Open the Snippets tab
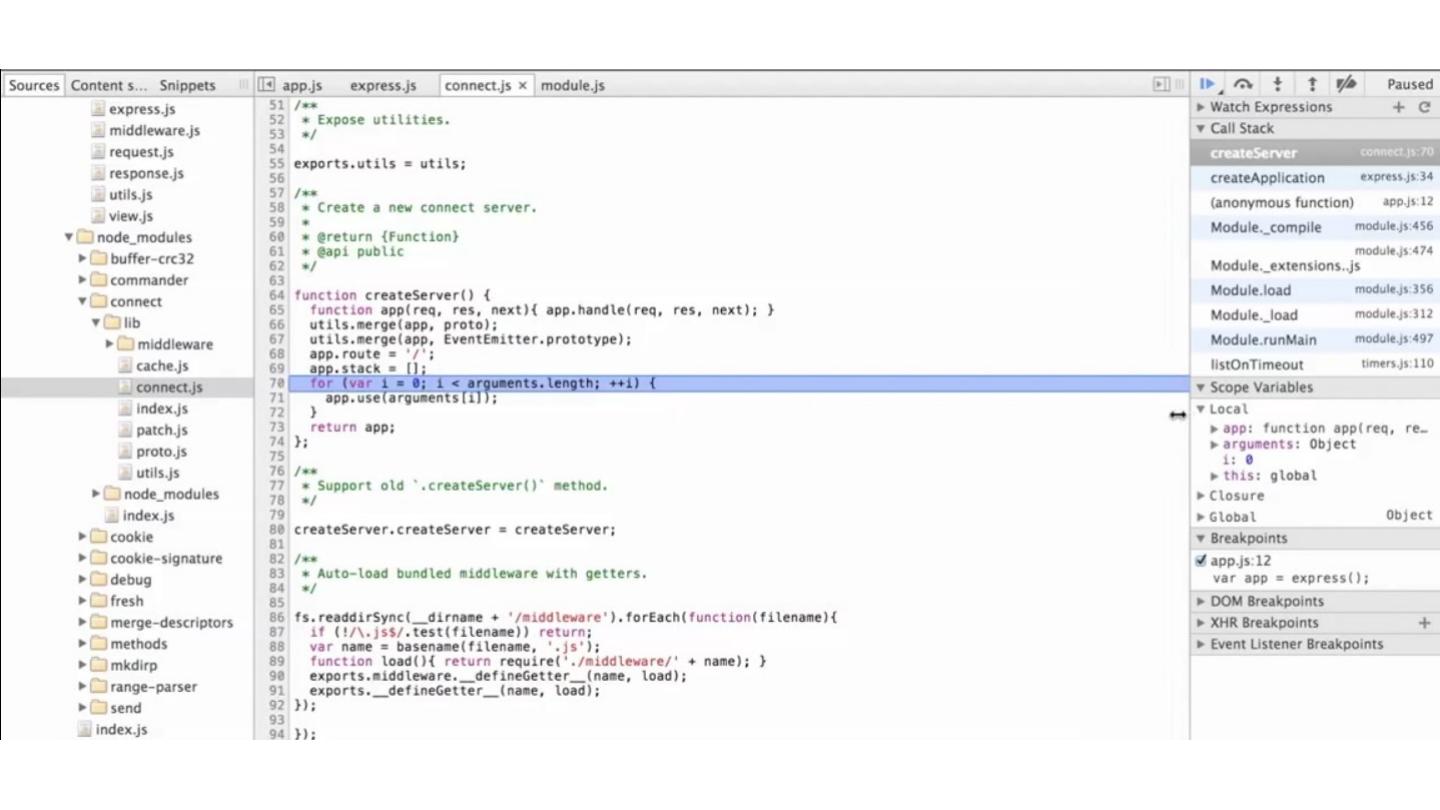This screenshot has height=810, width=1440. click(x=187, y=86)
